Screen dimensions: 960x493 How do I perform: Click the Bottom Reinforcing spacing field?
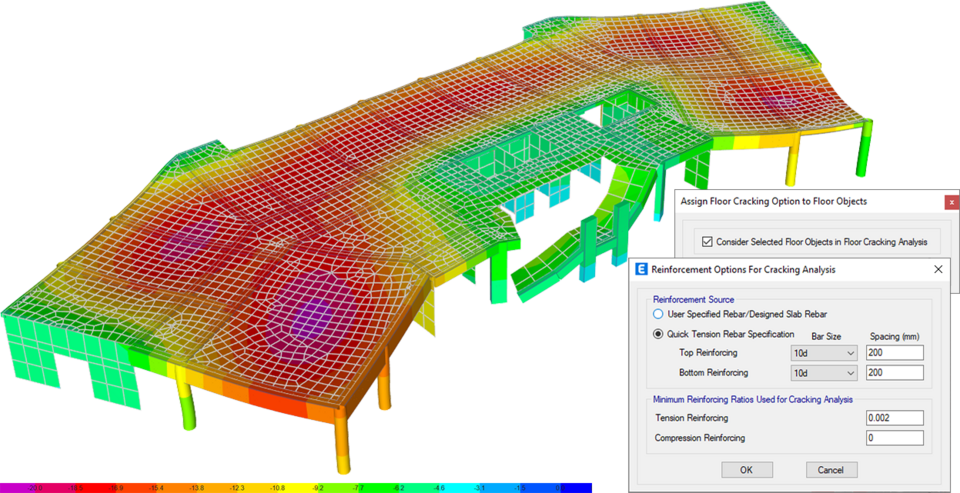(x=895, y=373)
